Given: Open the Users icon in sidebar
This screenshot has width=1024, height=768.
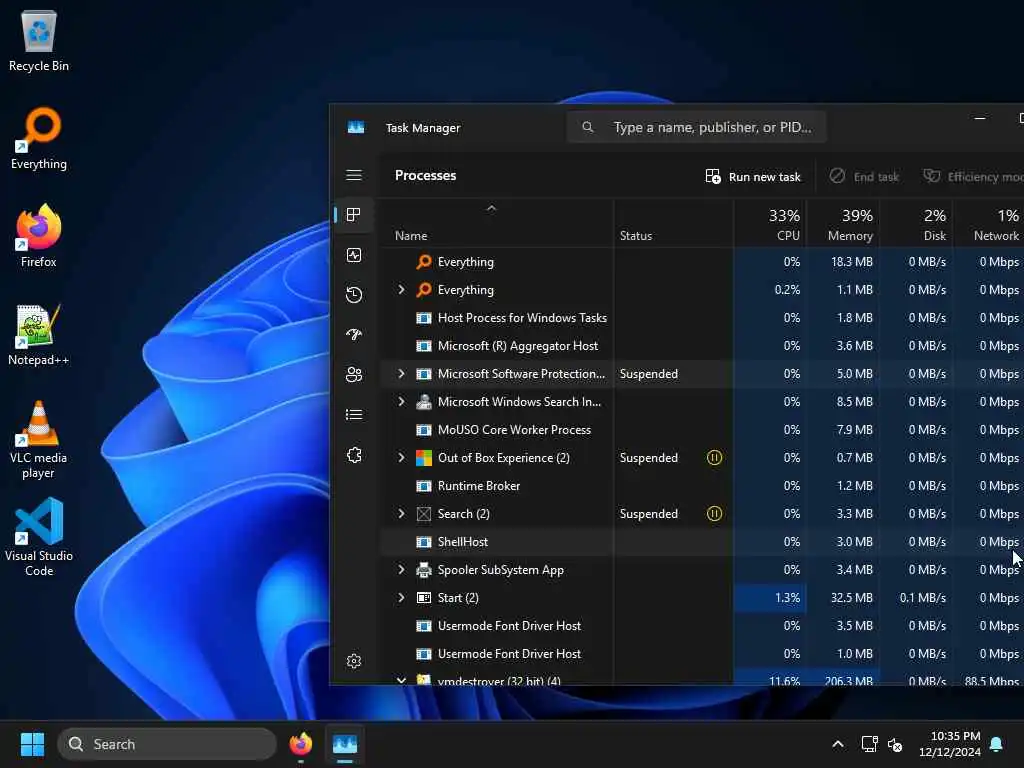Looking at the screenshot, I should point(354,374).
